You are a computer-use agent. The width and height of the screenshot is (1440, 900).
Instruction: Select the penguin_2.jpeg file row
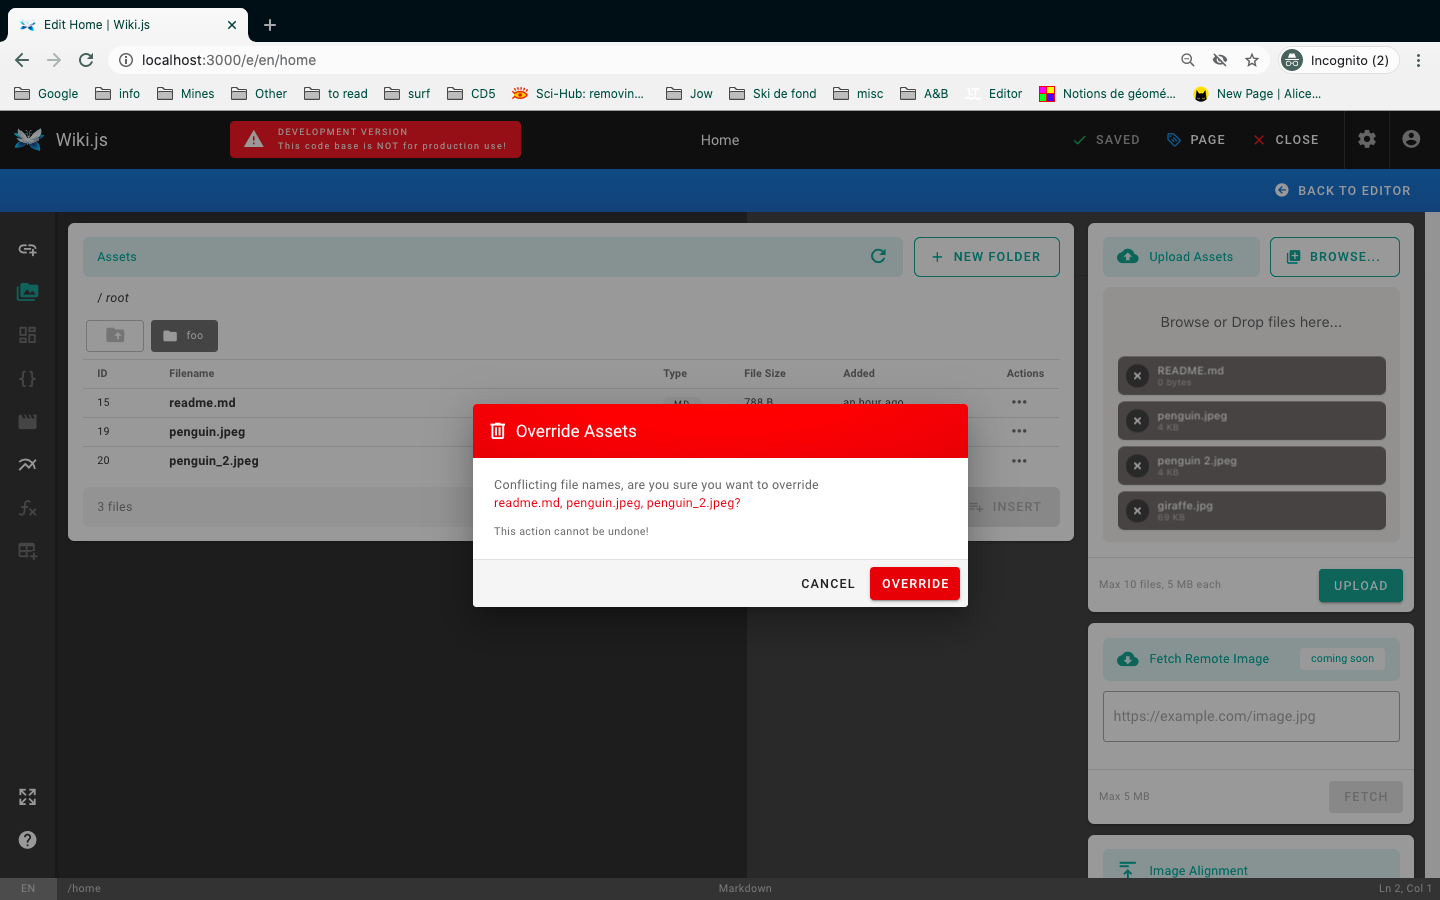[x=571, y=461]
